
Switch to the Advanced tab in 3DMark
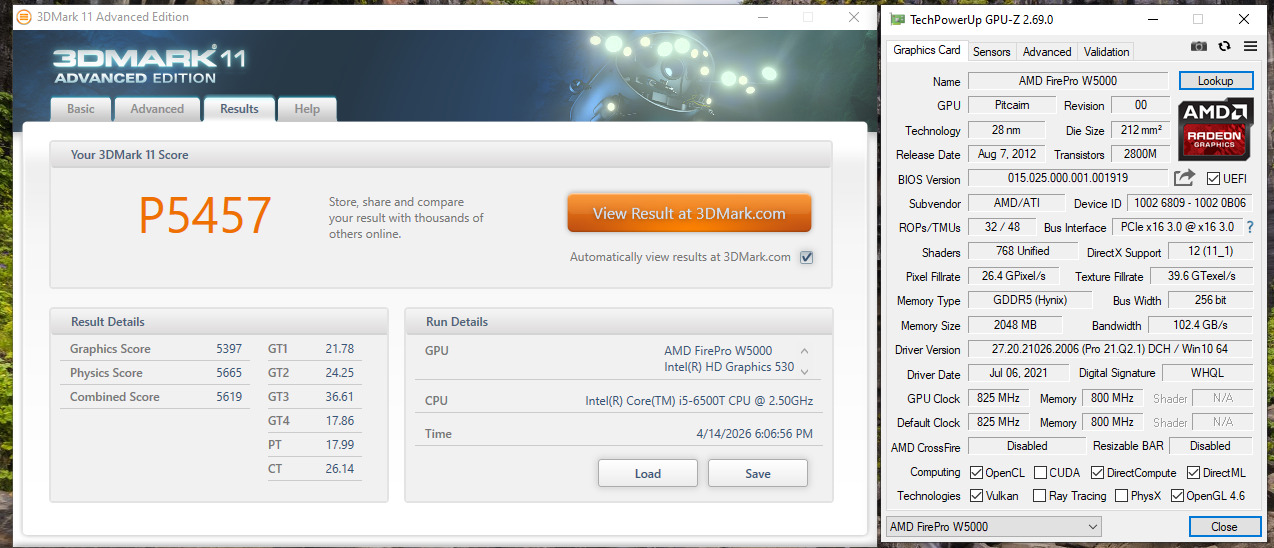click(157, 109)
